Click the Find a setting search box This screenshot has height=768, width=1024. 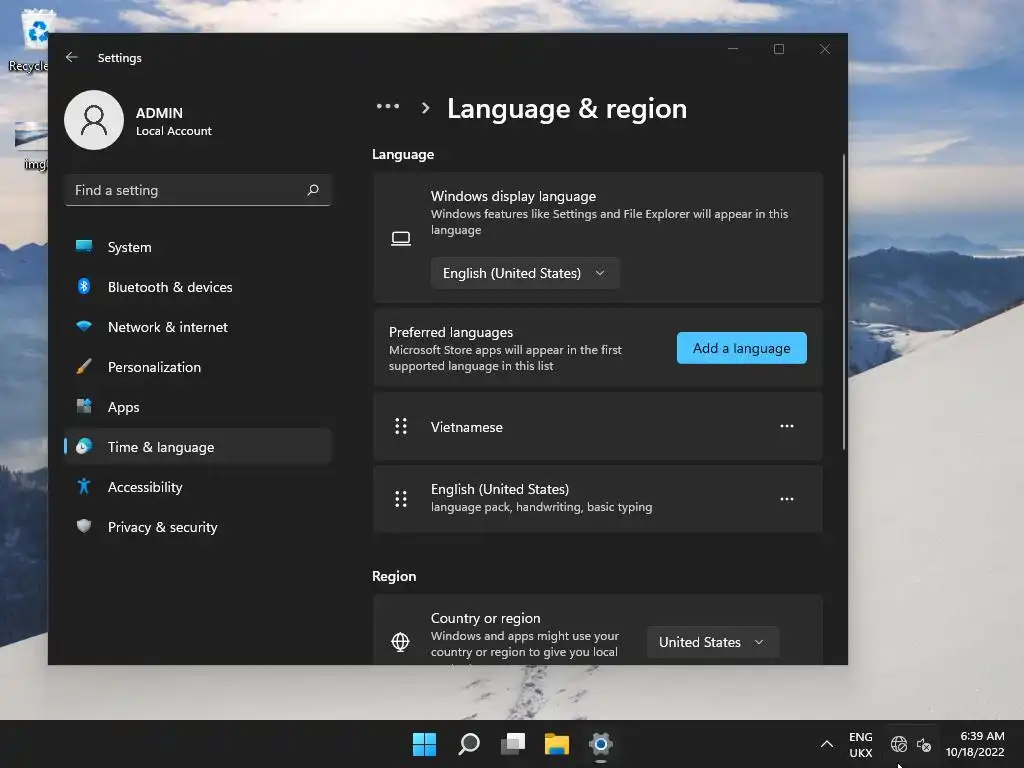198,190
